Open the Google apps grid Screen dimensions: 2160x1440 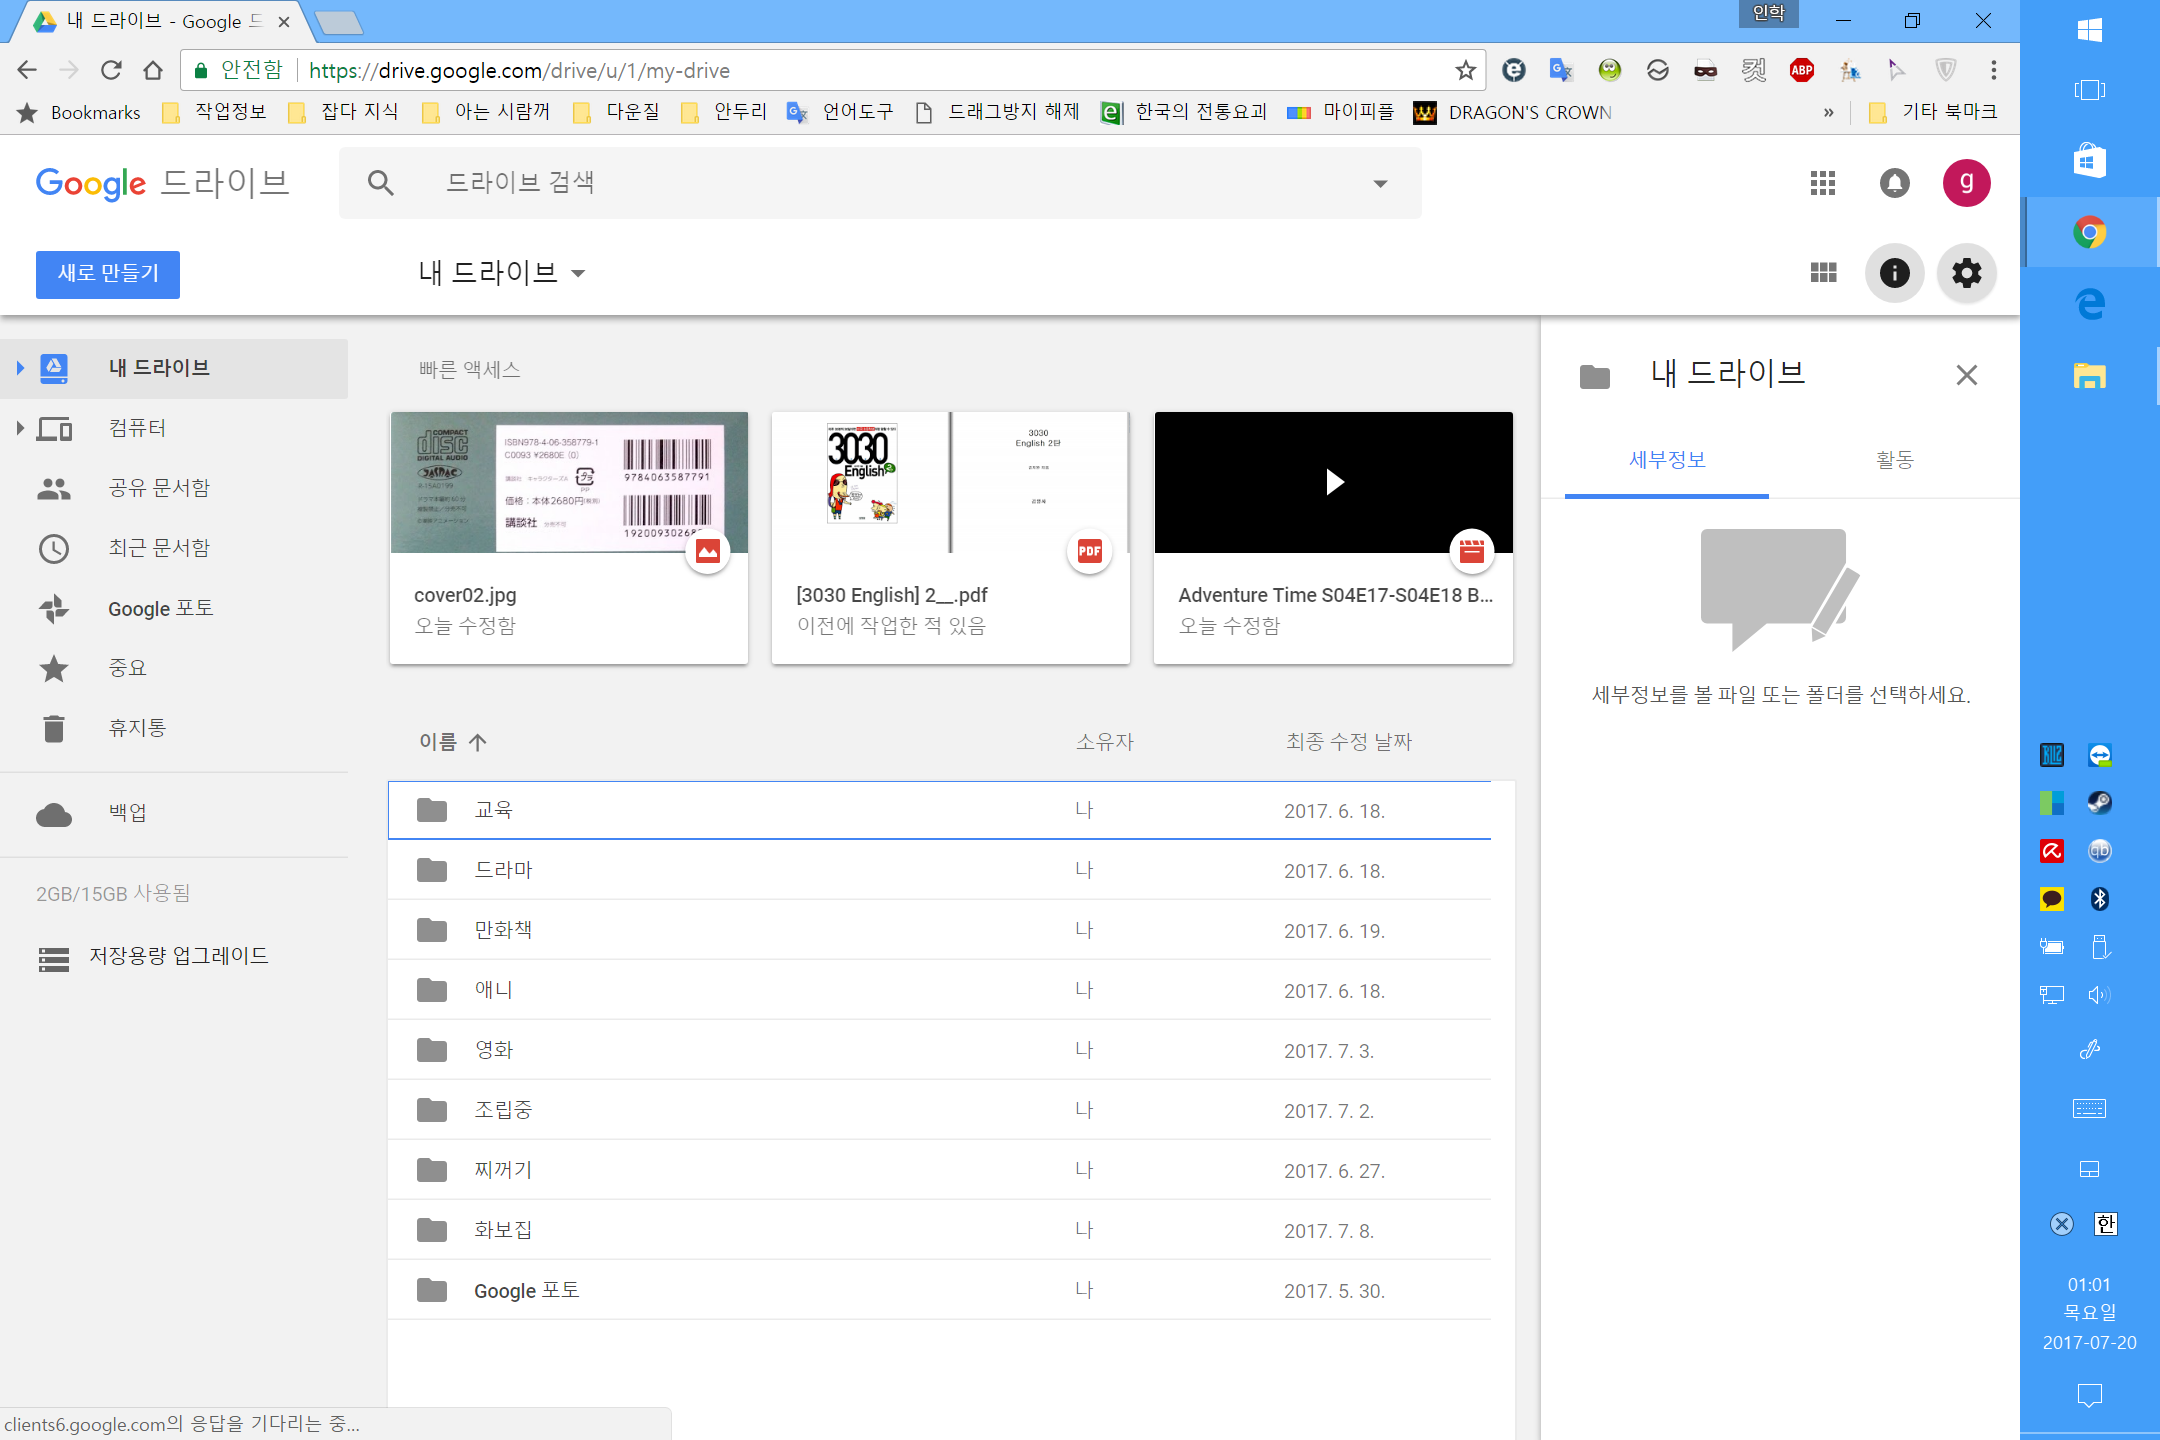(x=1823, y=183)
